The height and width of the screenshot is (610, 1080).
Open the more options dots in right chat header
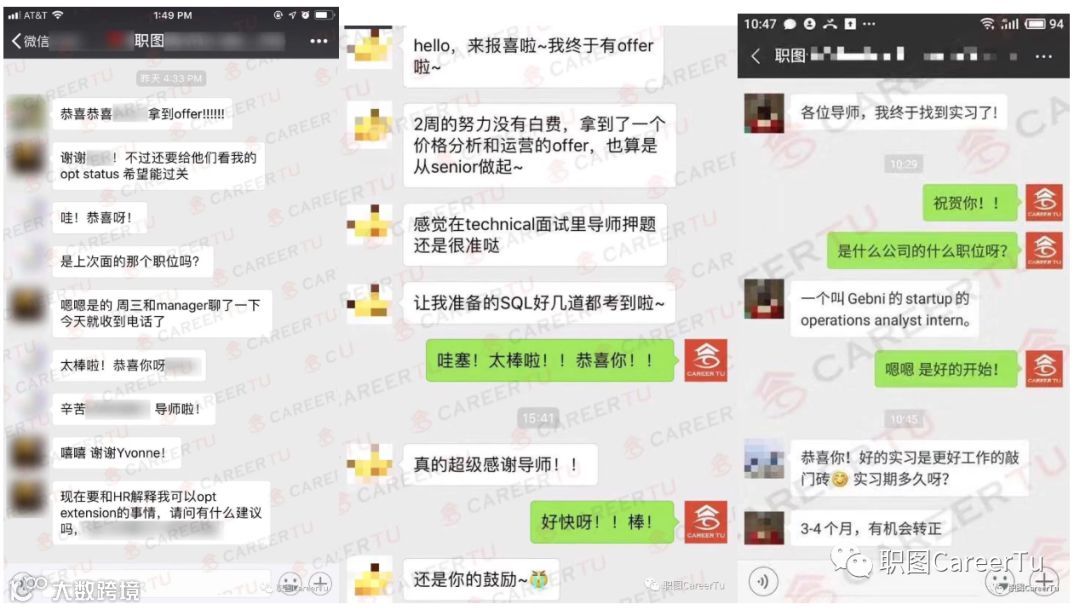click(x=1043, y=56)
